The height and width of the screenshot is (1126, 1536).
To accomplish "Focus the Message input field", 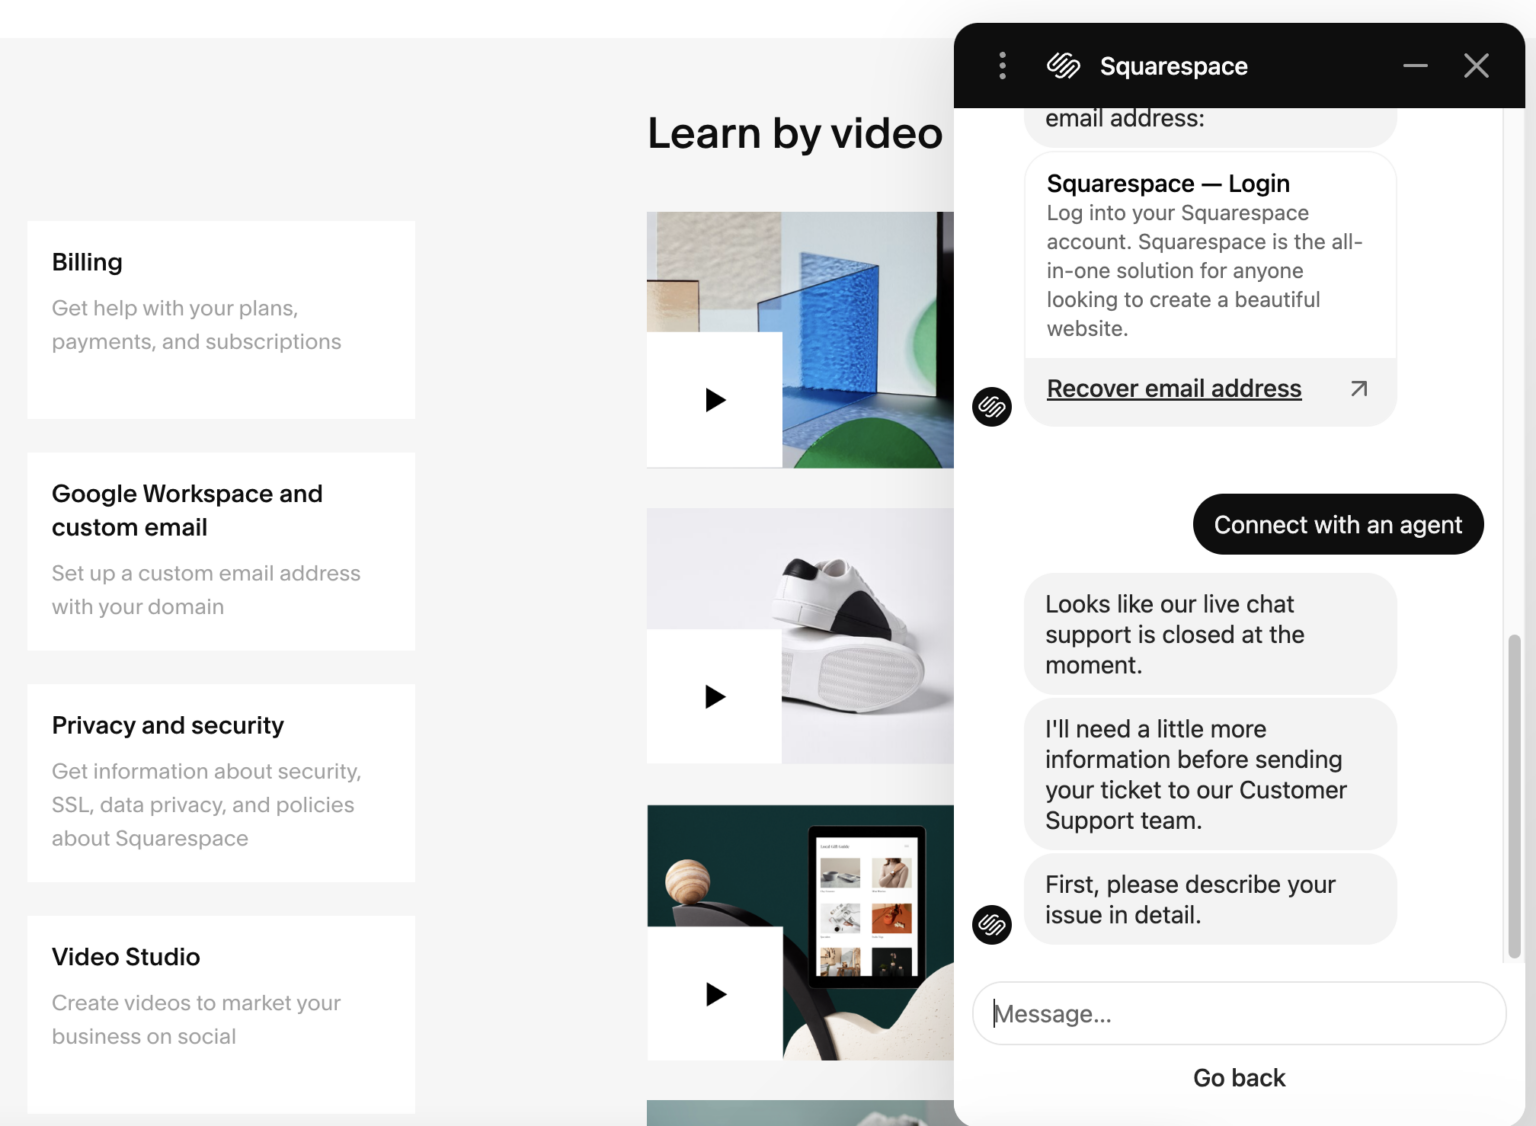I will (1238, 1014).
